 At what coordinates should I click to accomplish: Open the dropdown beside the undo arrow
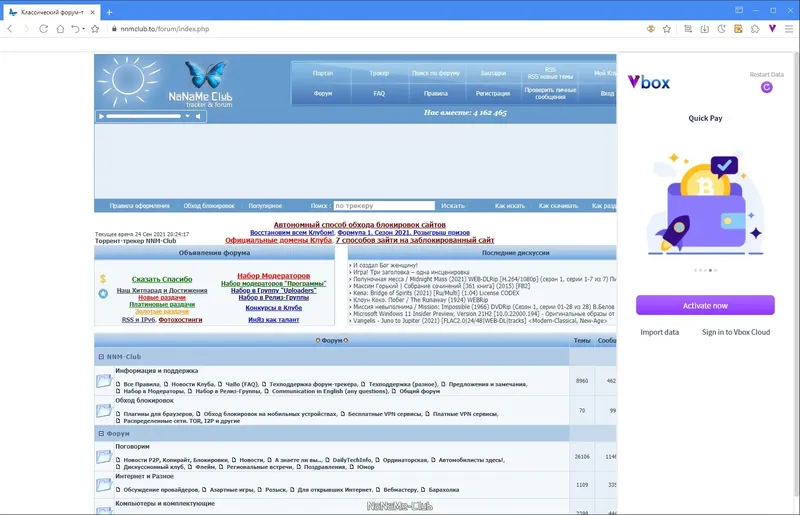point(83,29)
